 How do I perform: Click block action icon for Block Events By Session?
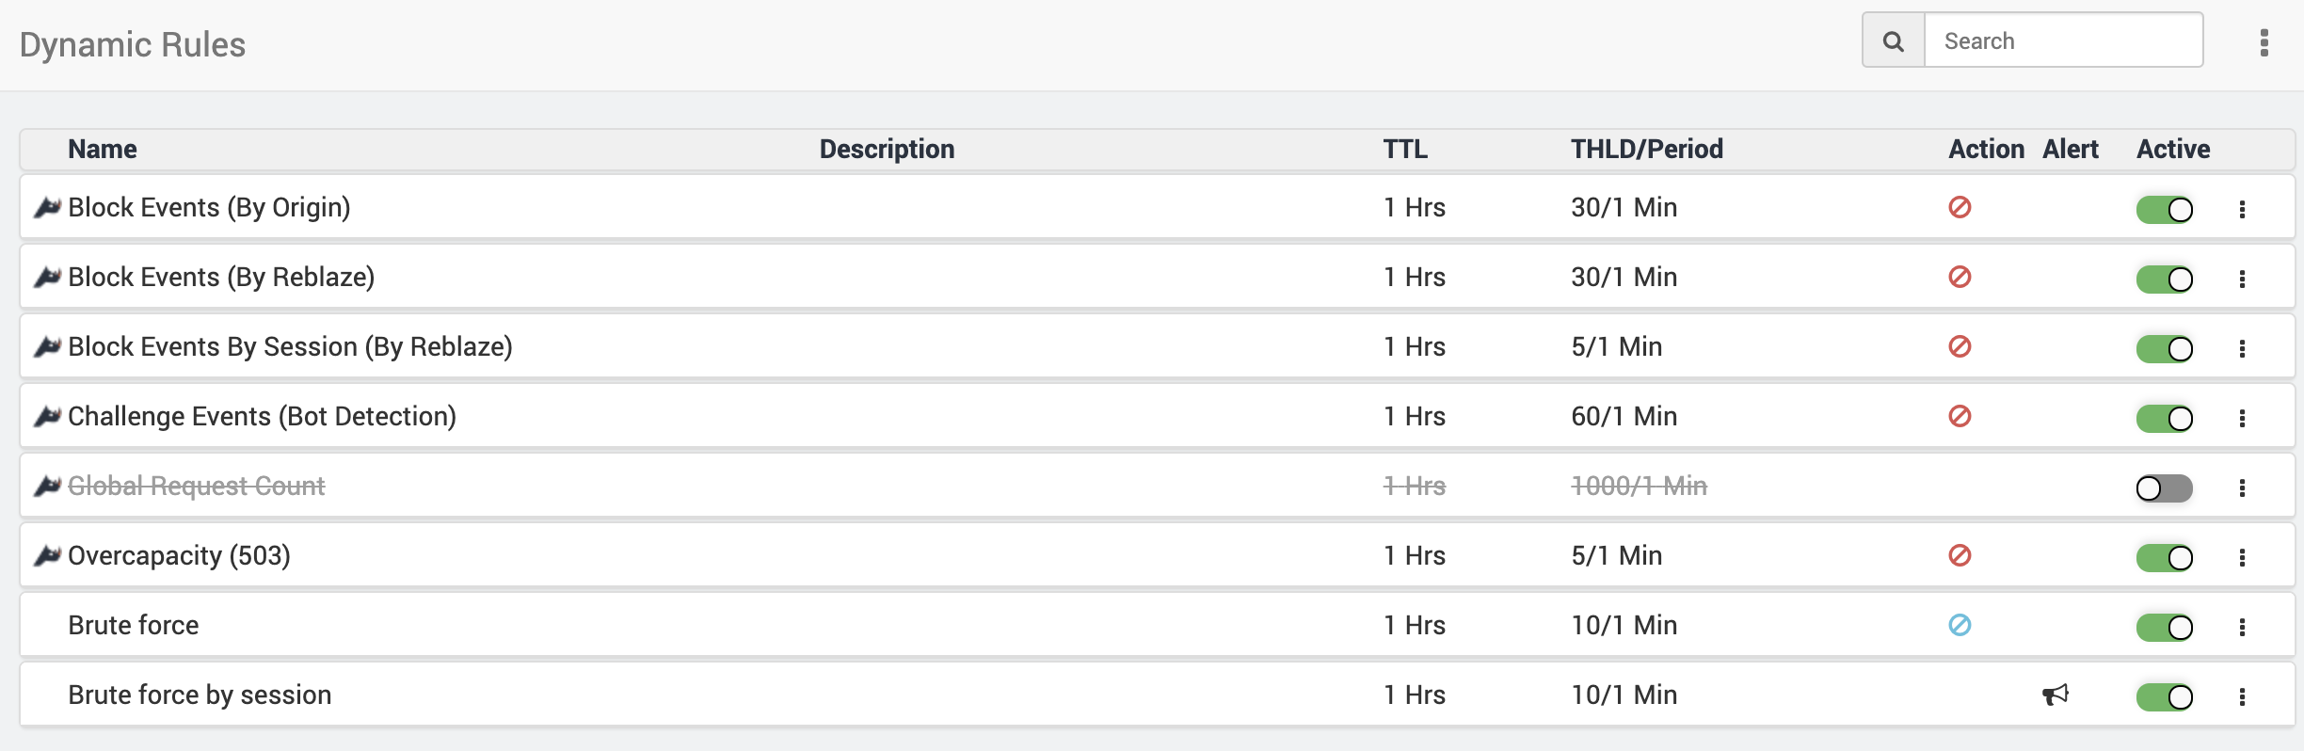click(x=1959, y=346)
